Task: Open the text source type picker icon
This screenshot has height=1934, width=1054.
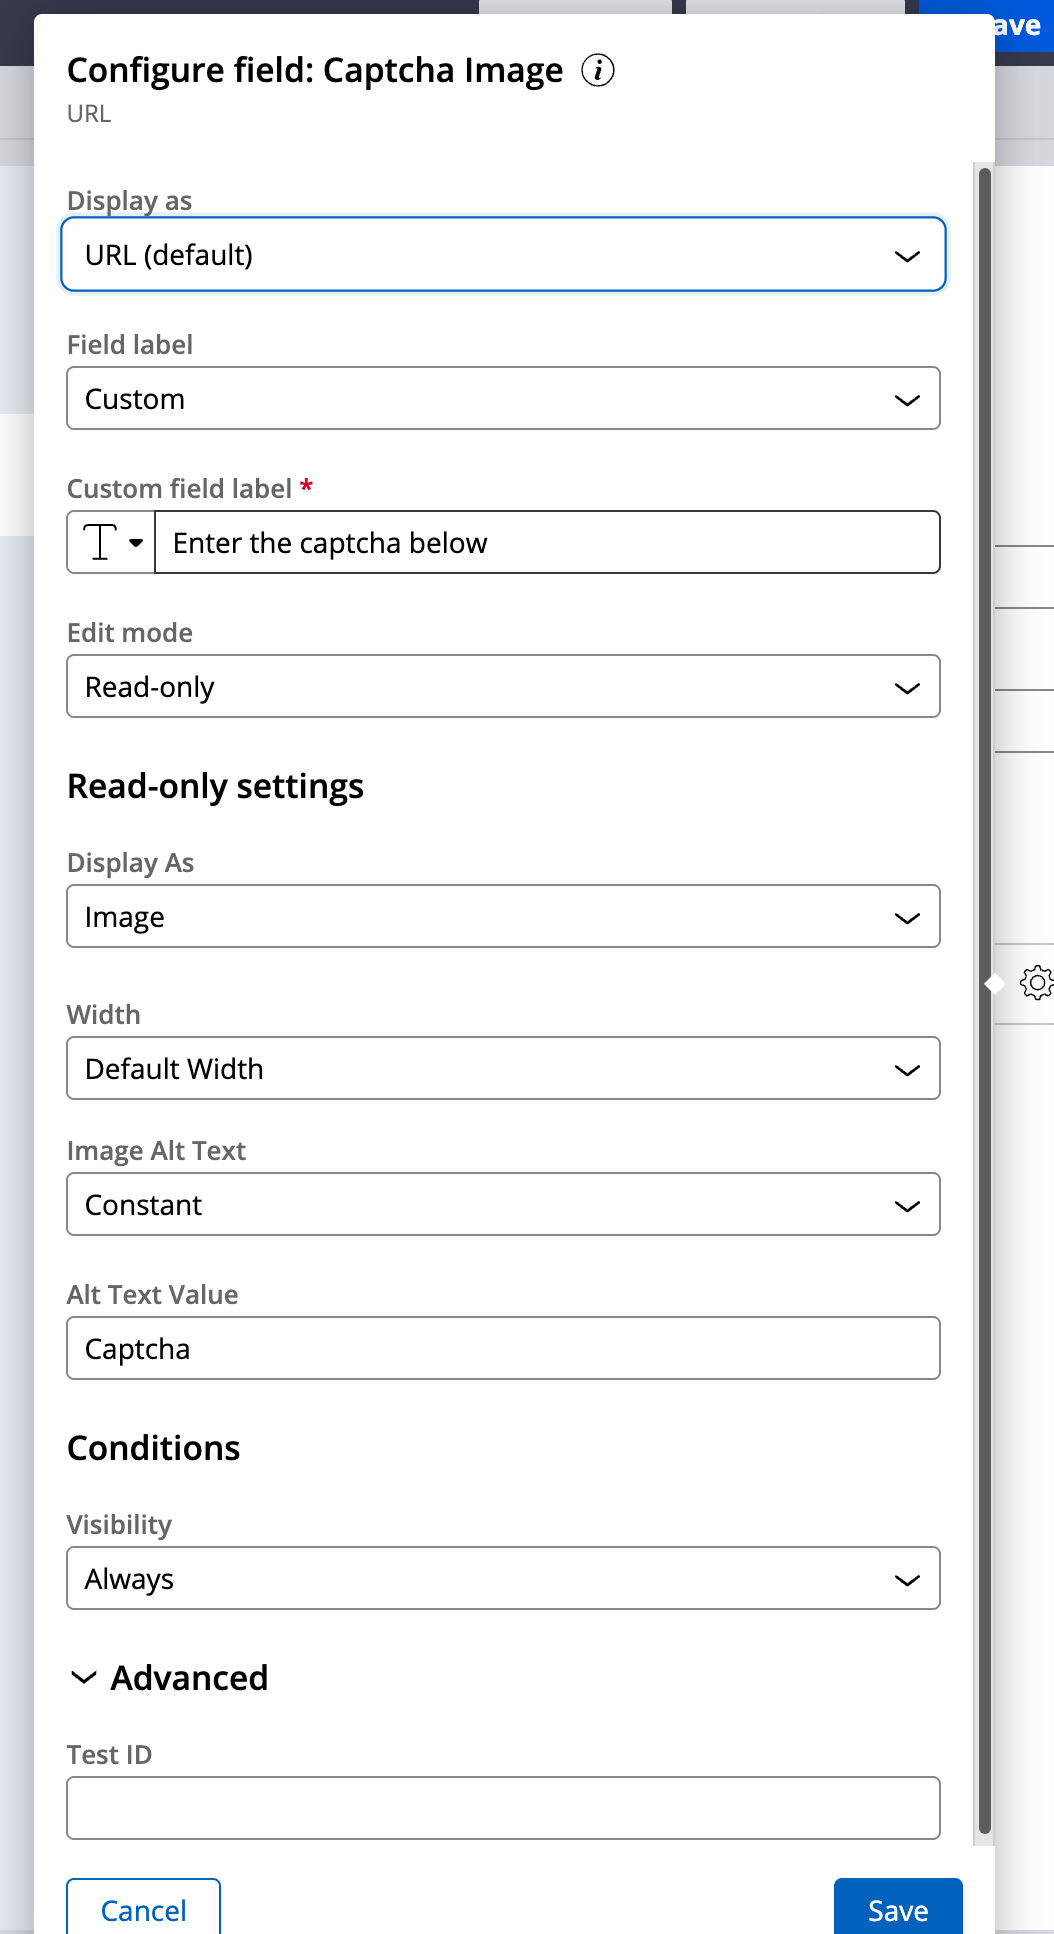Action: [x=101, y=542]
